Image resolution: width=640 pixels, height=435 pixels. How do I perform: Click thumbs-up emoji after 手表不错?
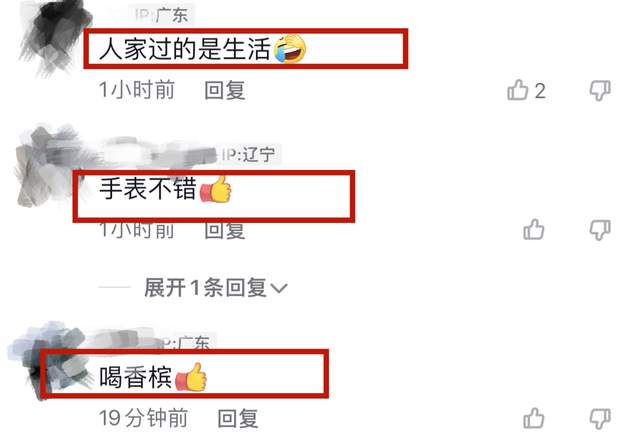[216, 189]
